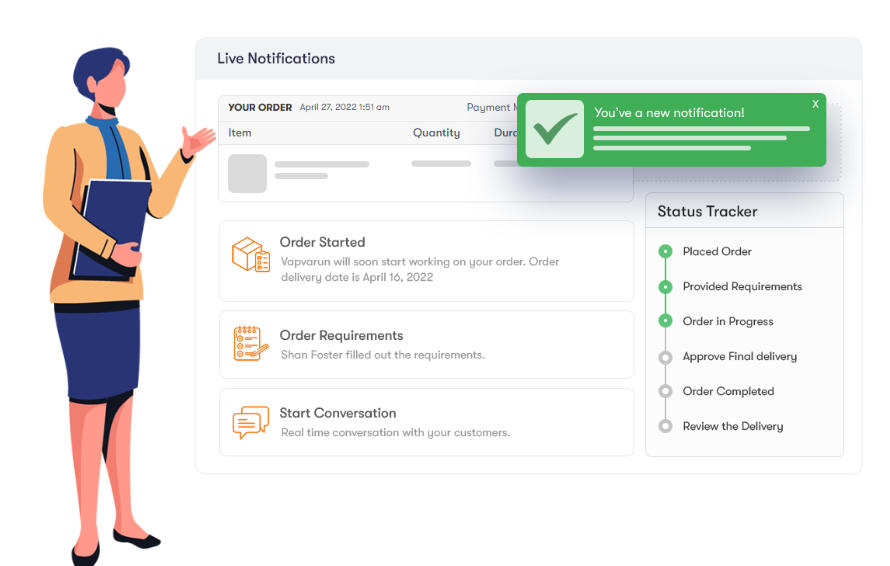890x566 pixels.
Task: Click the Order Started box icon
Action: tap(251, 254)
